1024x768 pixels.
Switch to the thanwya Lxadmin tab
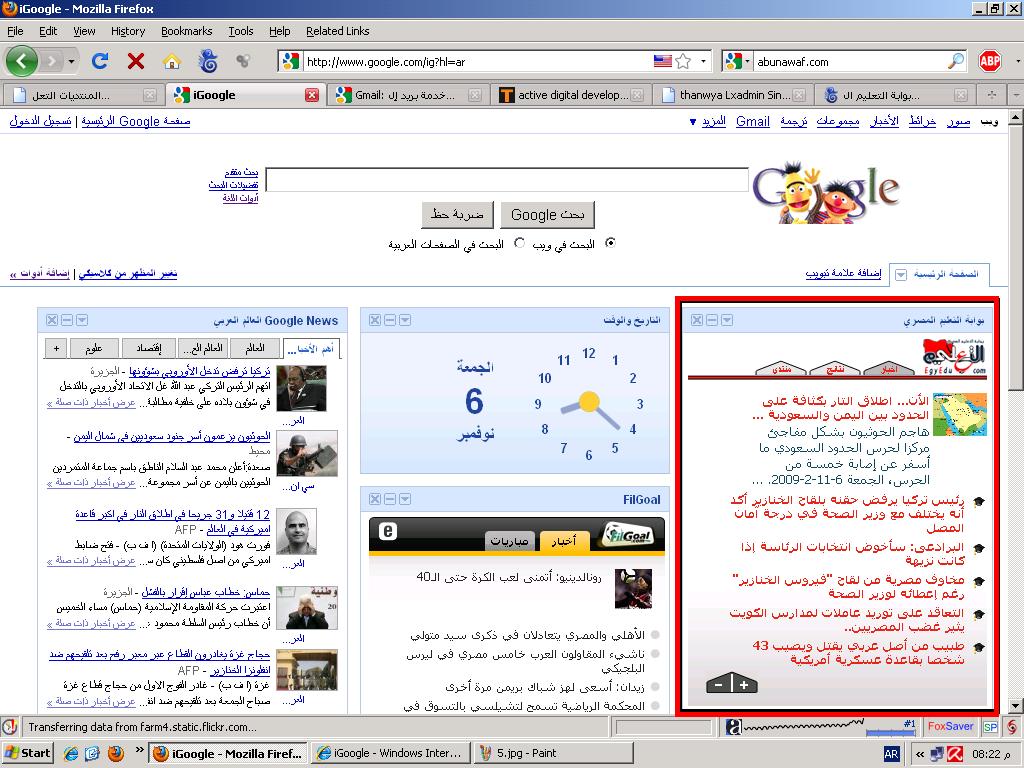tap(735, 95)
